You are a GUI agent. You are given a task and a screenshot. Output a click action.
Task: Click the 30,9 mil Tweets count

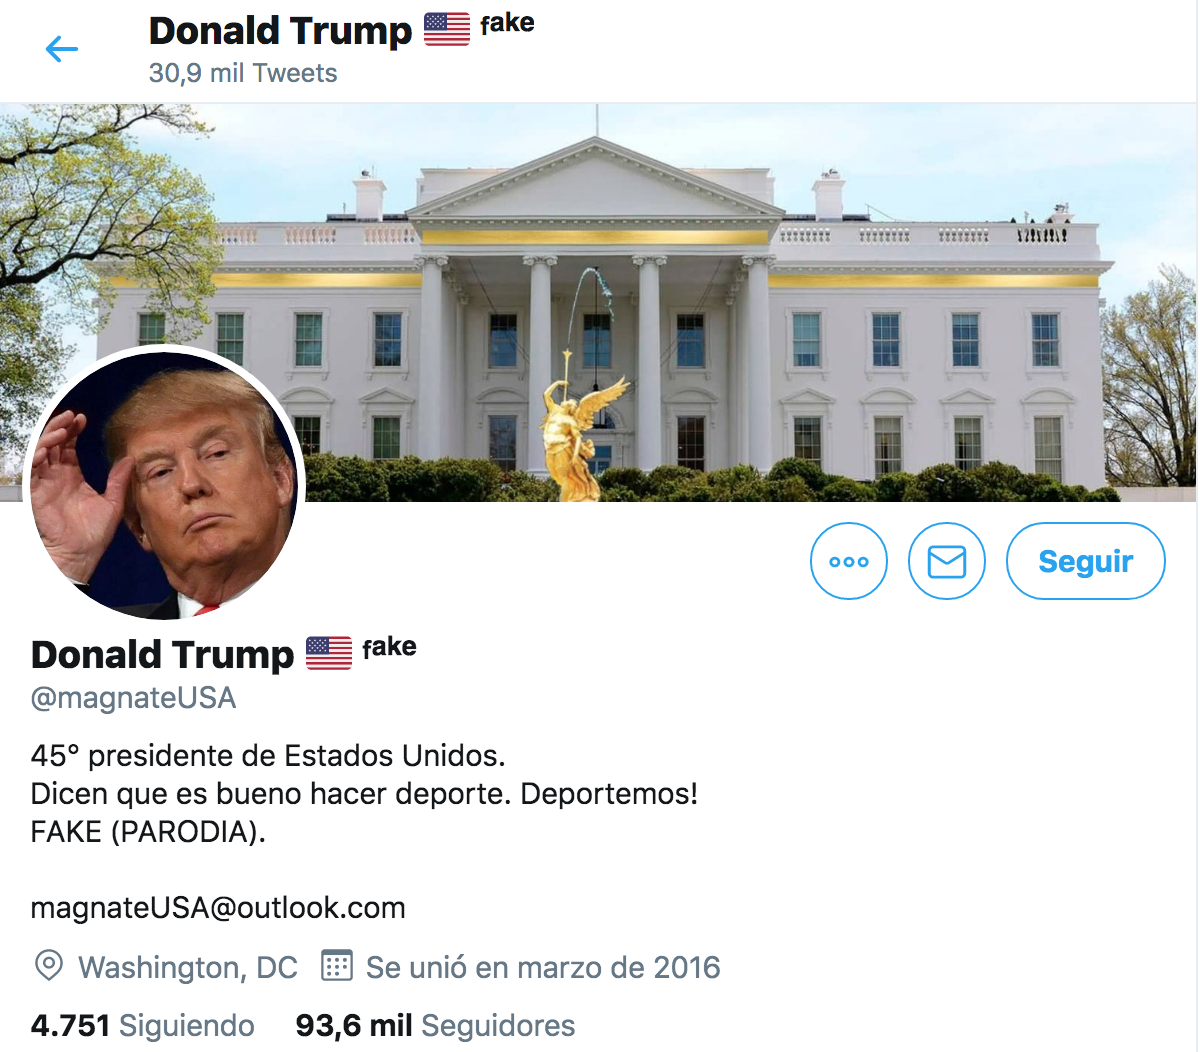pos(243,73)
